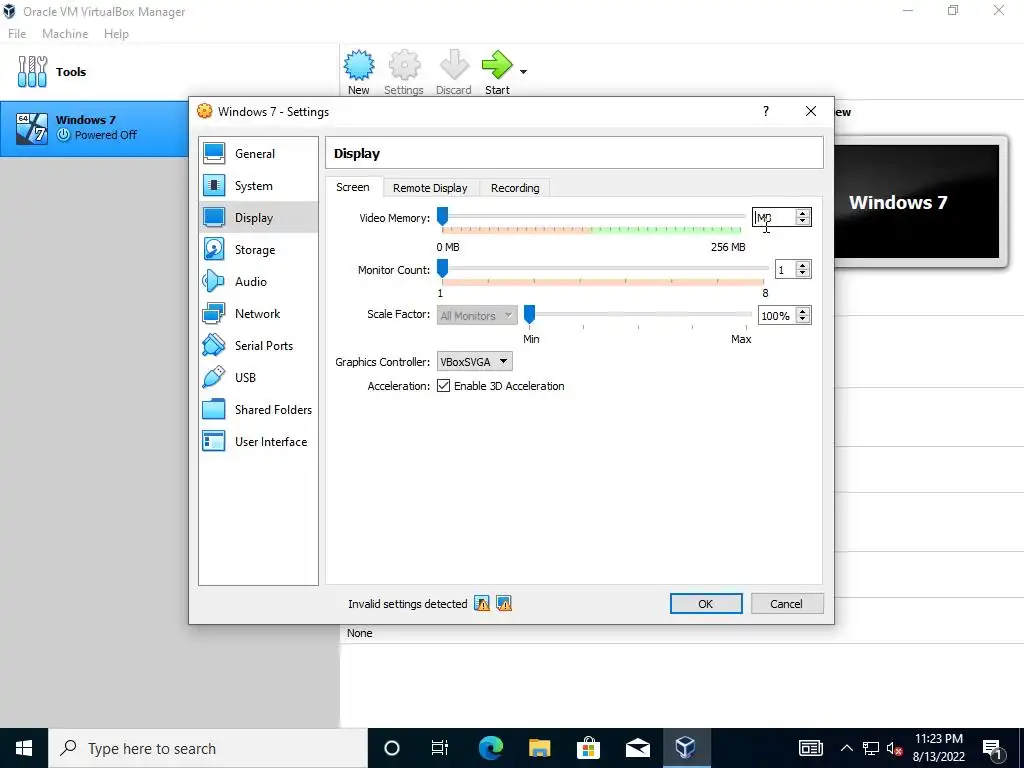Open the Network settings category
1024x768 pixels.
[258, 313]
